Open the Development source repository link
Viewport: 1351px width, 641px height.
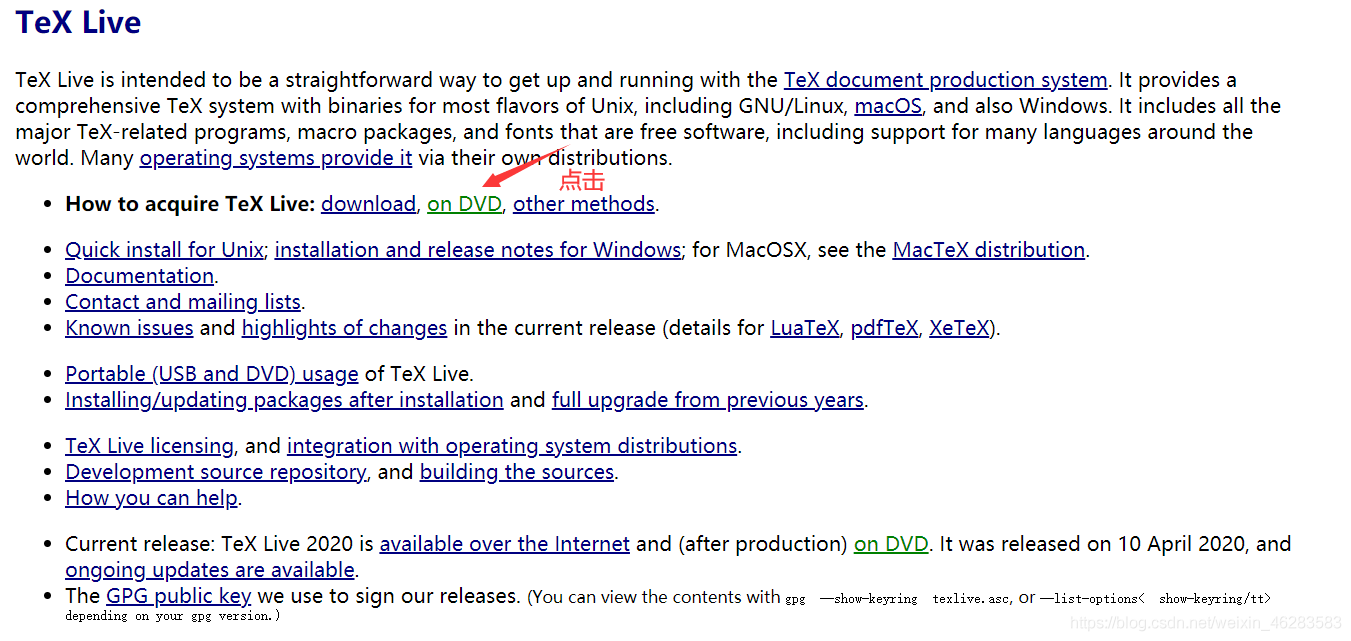(x=216, y=472)
